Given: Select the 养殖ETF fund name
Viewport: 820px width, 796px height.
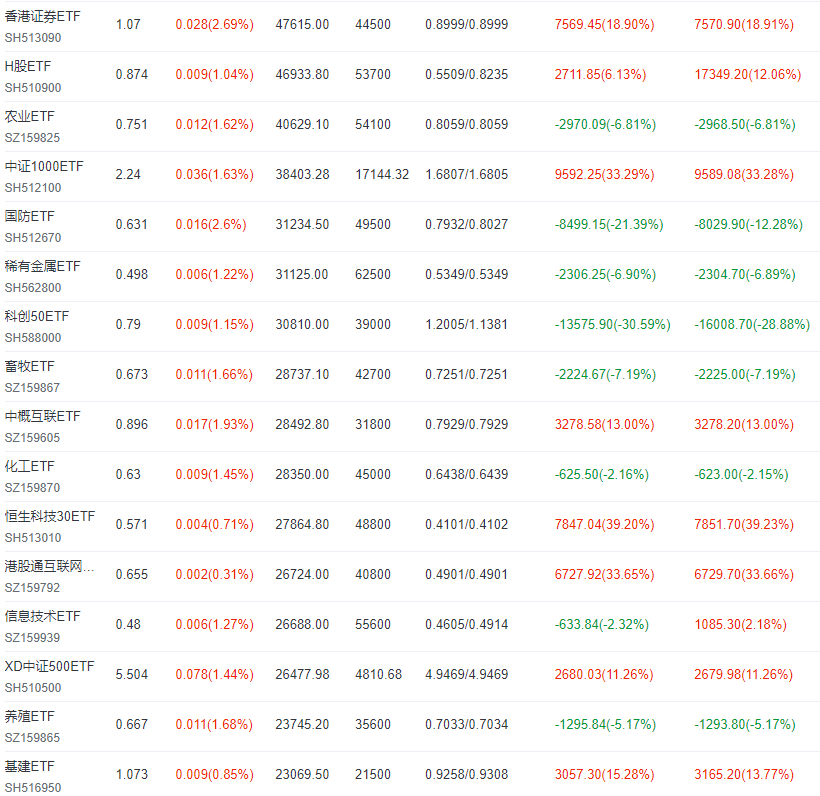Looking at the screenshot, I should coord(29,717).
